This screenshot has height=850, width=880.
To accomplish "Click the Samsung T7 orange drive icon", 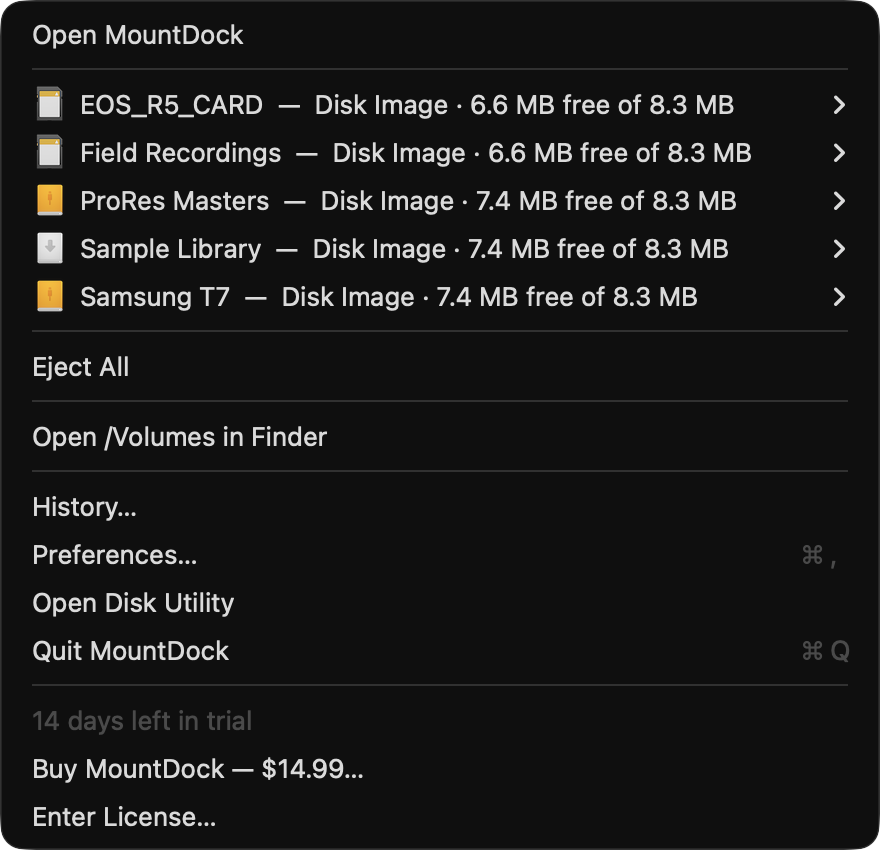I will coord(50,297).
